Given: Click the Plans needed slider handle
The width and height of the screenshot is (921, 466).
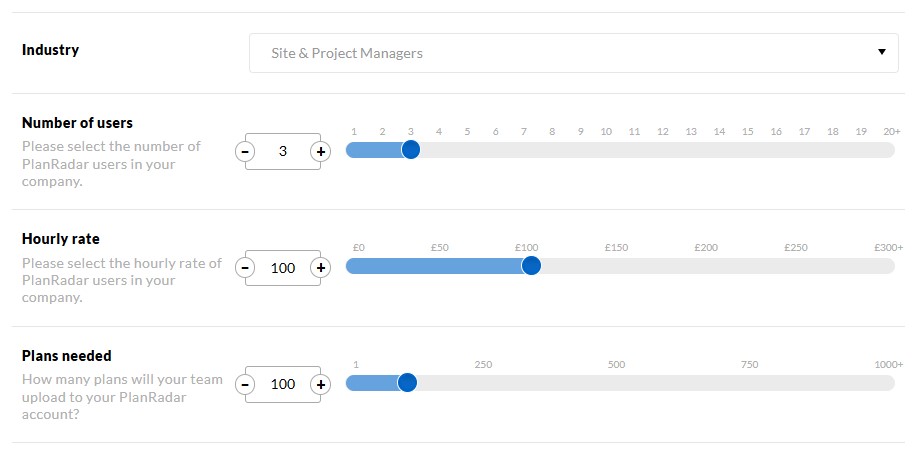Looking at the screenshot, I should pos(407,383).
